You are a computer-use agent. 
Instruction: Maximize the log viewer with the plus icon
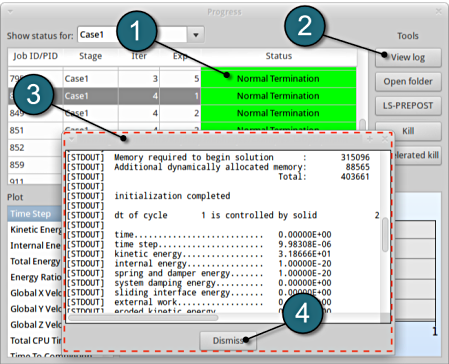pos(370,139)
